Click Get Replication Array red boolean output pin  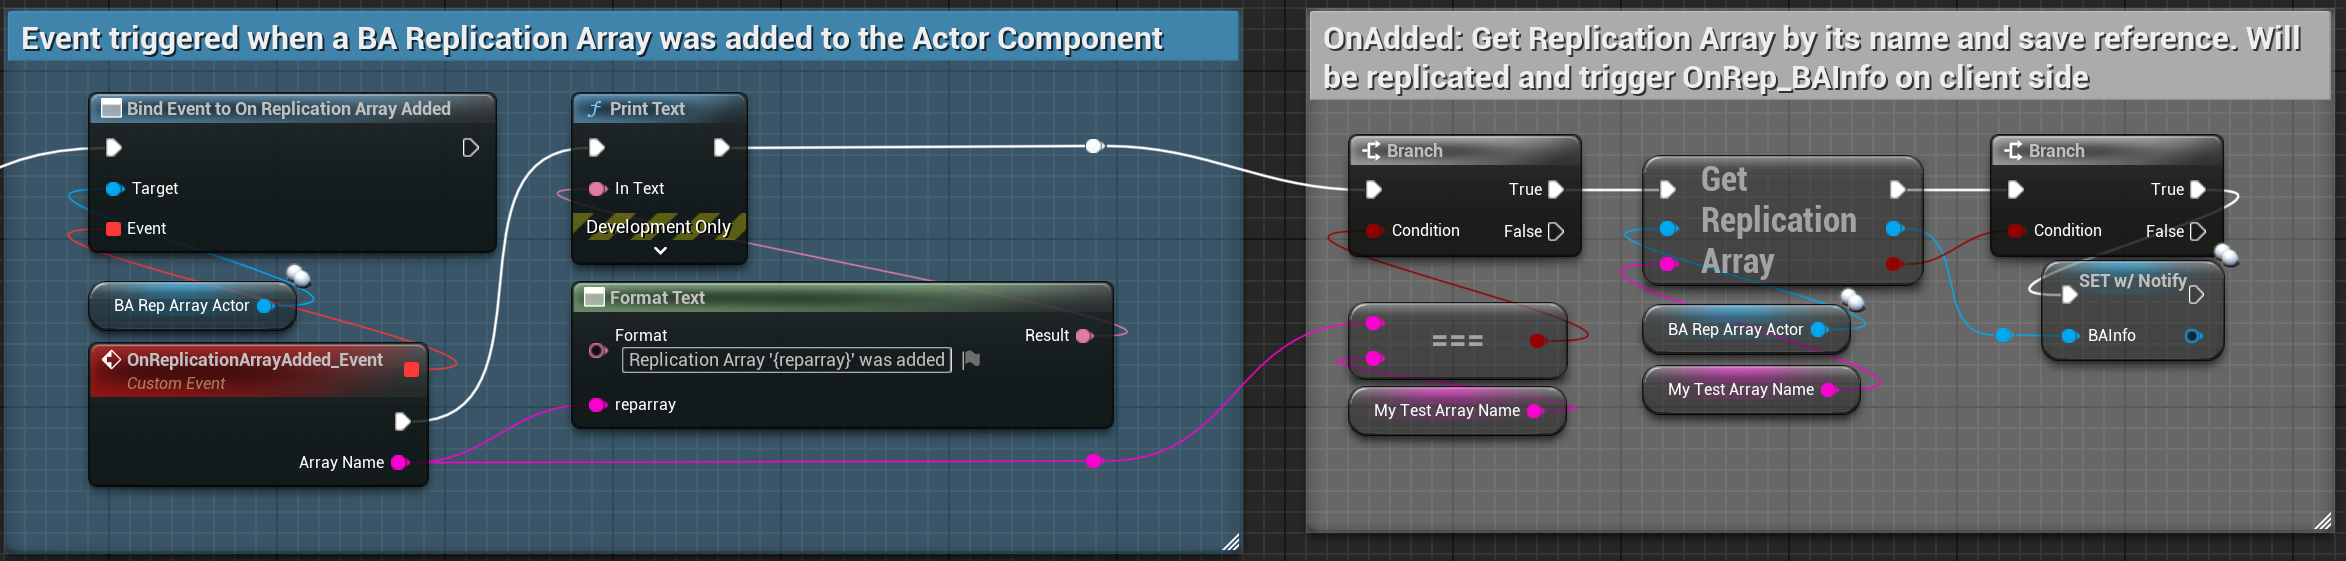tap(1894, 265)
